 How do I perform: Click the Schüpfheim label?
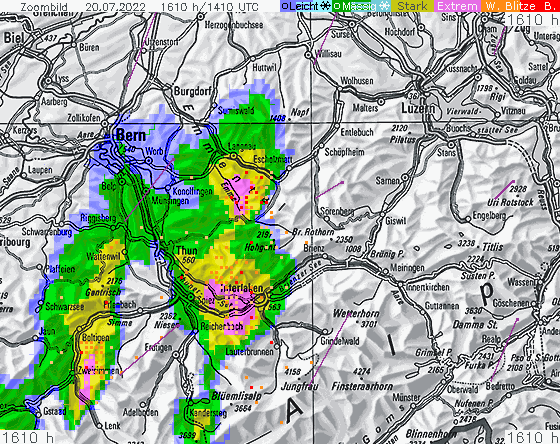point(344,152)
